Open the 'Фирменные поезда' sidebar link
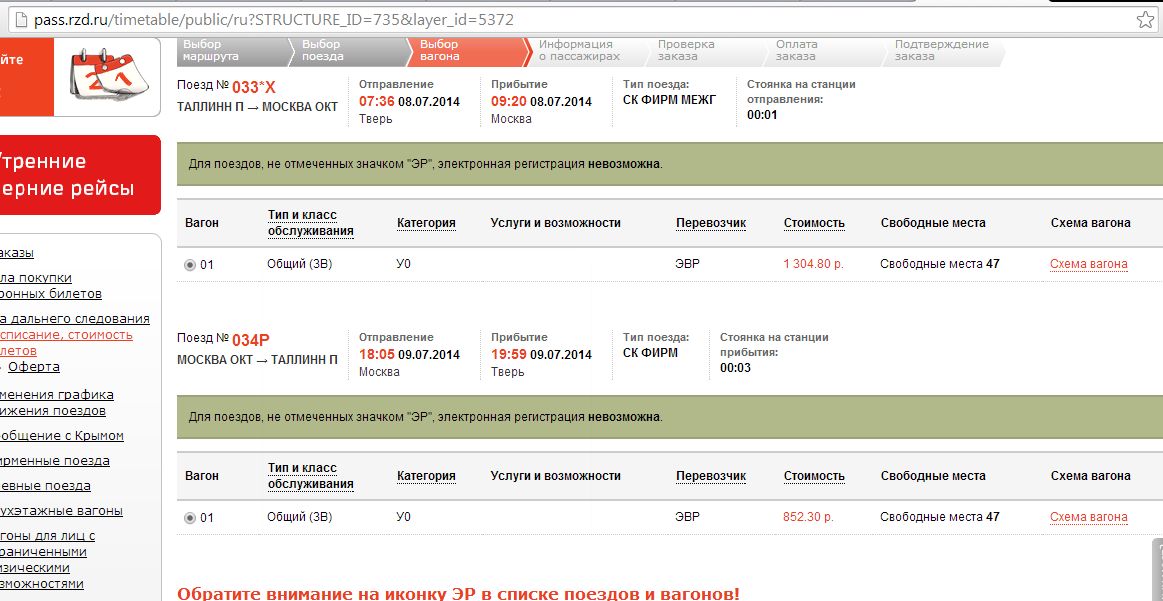This screenshot has height=601, width=1163. (54, 461)
